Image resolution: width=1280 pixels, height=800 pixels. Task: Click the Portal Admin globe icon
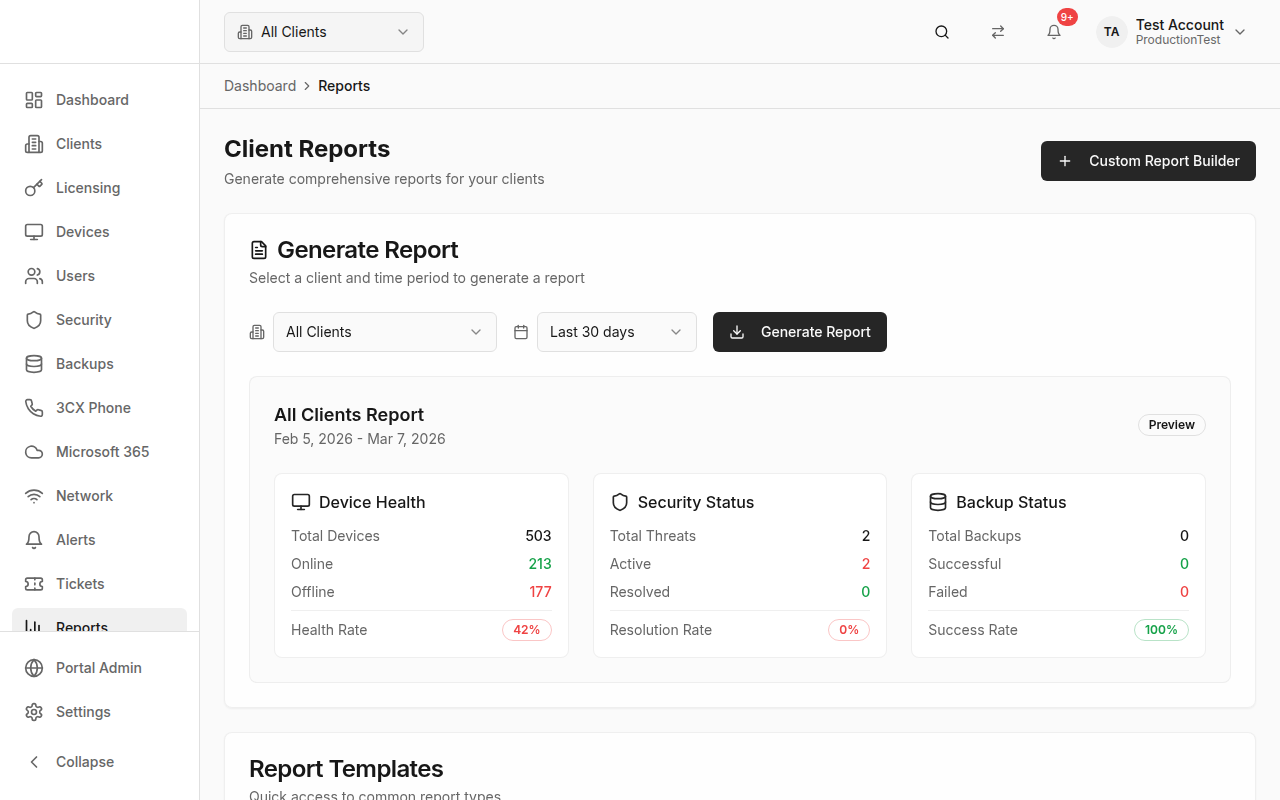34,668
